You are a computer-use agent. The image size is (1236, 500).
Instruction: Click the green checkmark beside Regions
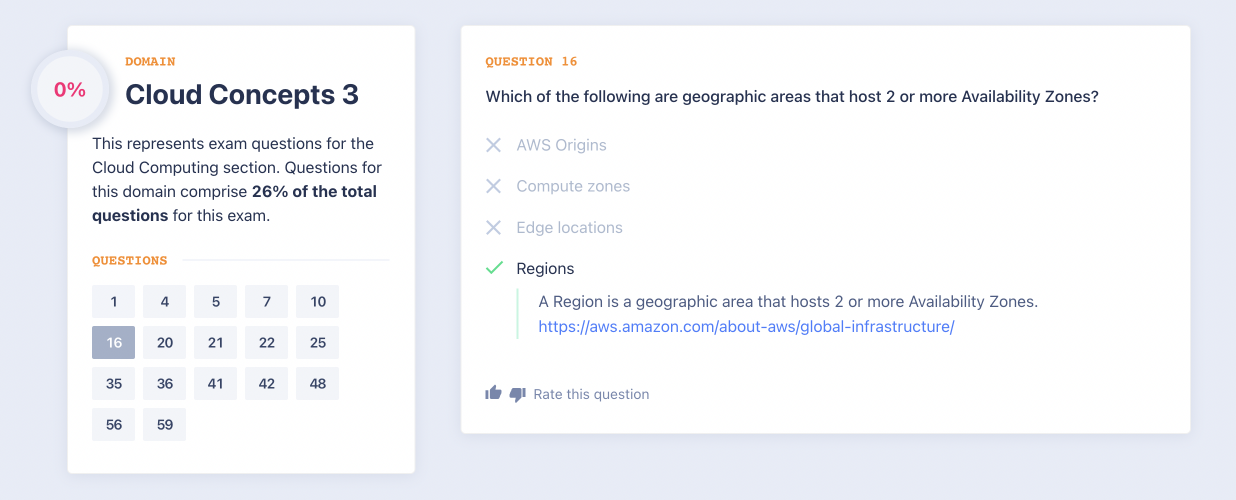click(493, 268)
